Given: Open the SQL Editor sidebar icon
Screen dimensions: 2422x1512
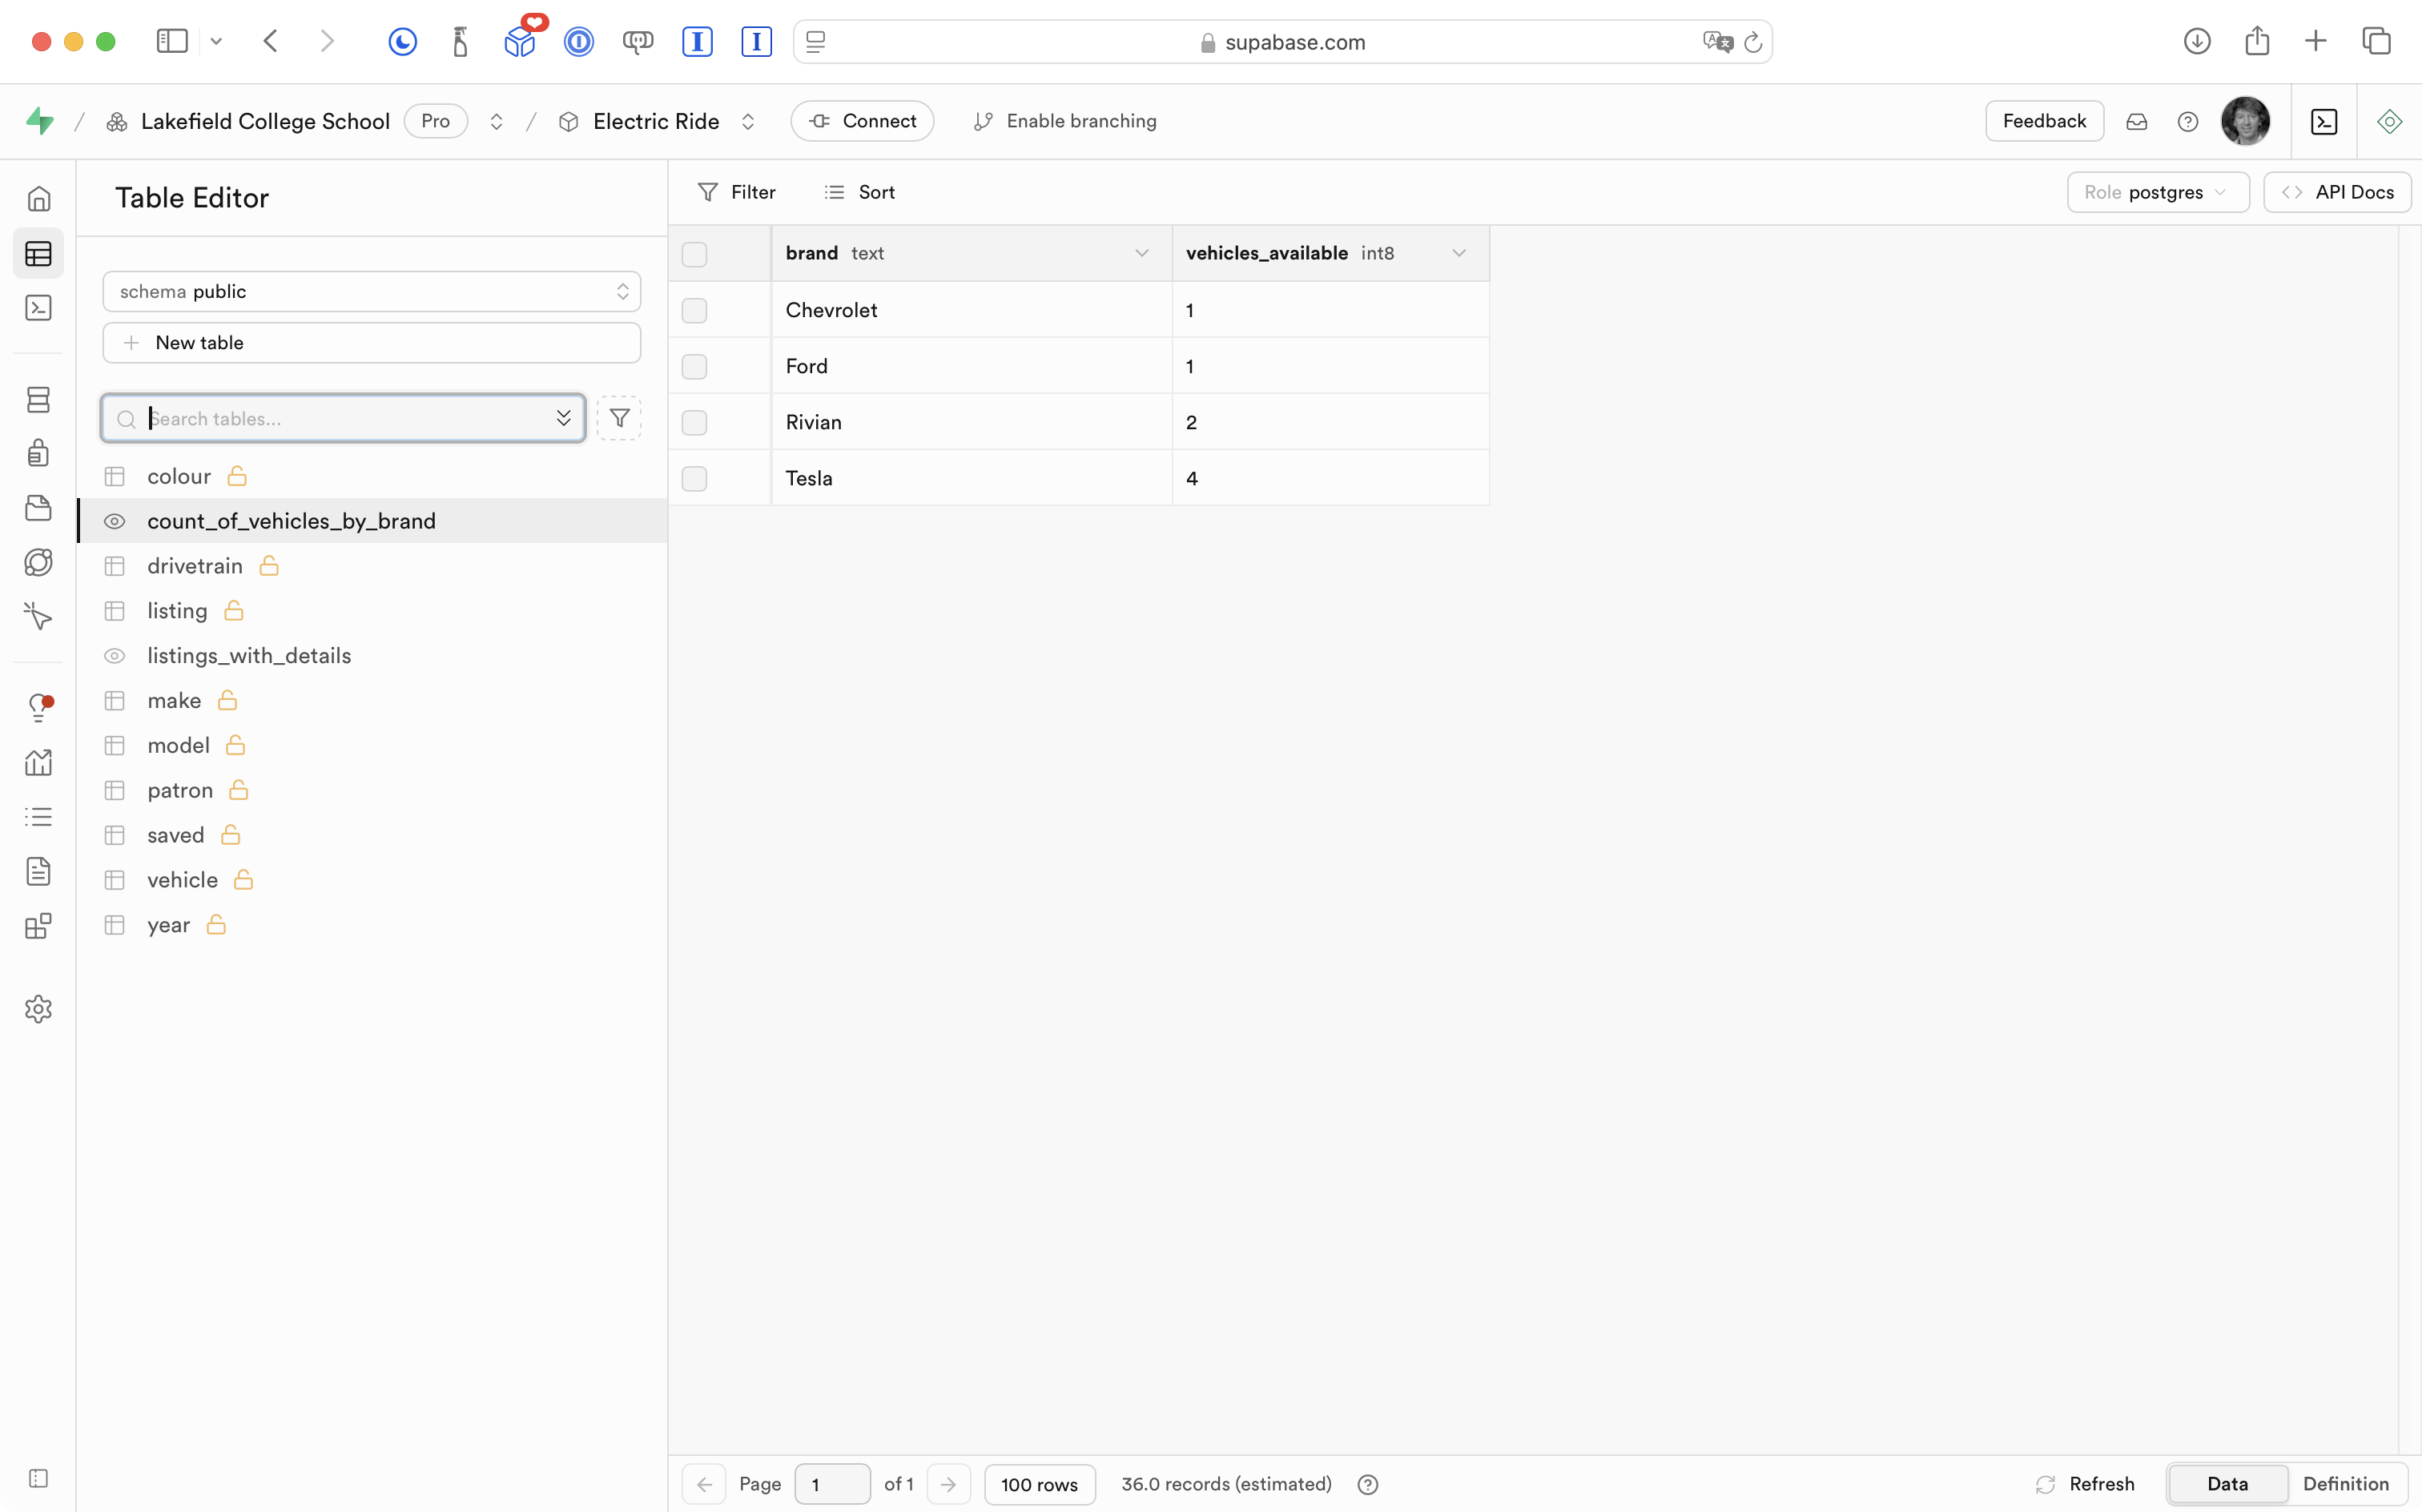Looking at the screenshot, I should pos(38,308).
